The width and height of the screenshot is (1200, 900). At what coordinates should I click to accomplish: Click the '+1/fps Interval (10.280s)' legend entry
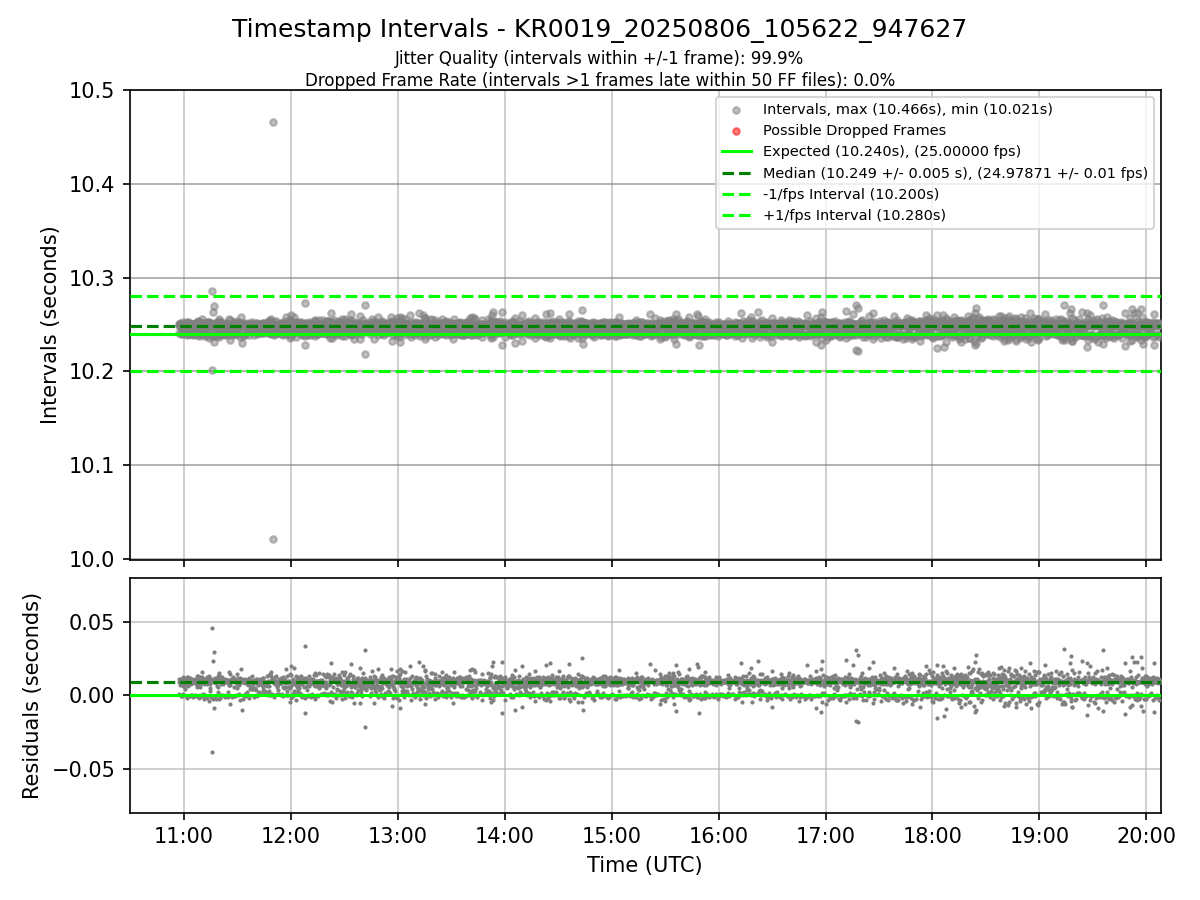coord(854,214)
